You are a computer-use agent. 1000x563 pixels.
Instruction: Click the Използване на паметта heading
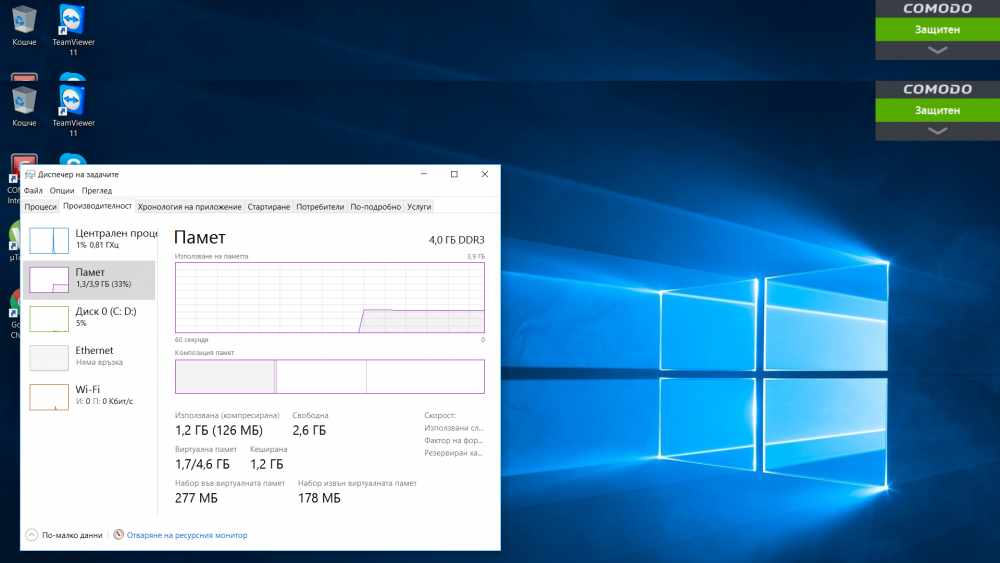pos(212,256)
